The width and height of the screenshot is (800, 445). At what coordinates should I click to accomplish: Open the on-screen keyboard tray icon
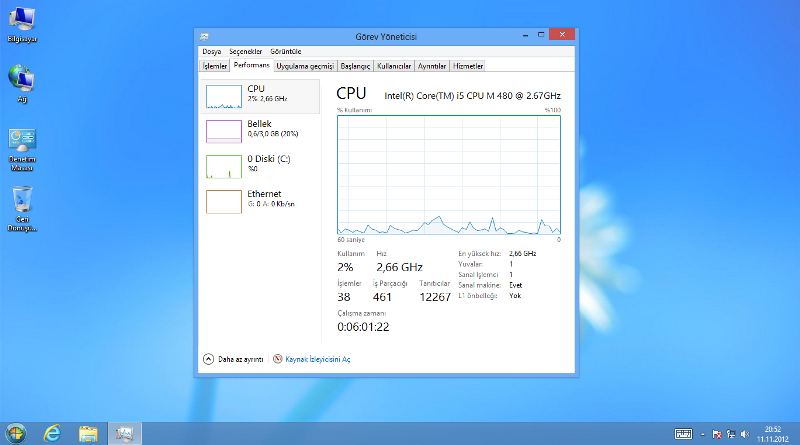683,434
